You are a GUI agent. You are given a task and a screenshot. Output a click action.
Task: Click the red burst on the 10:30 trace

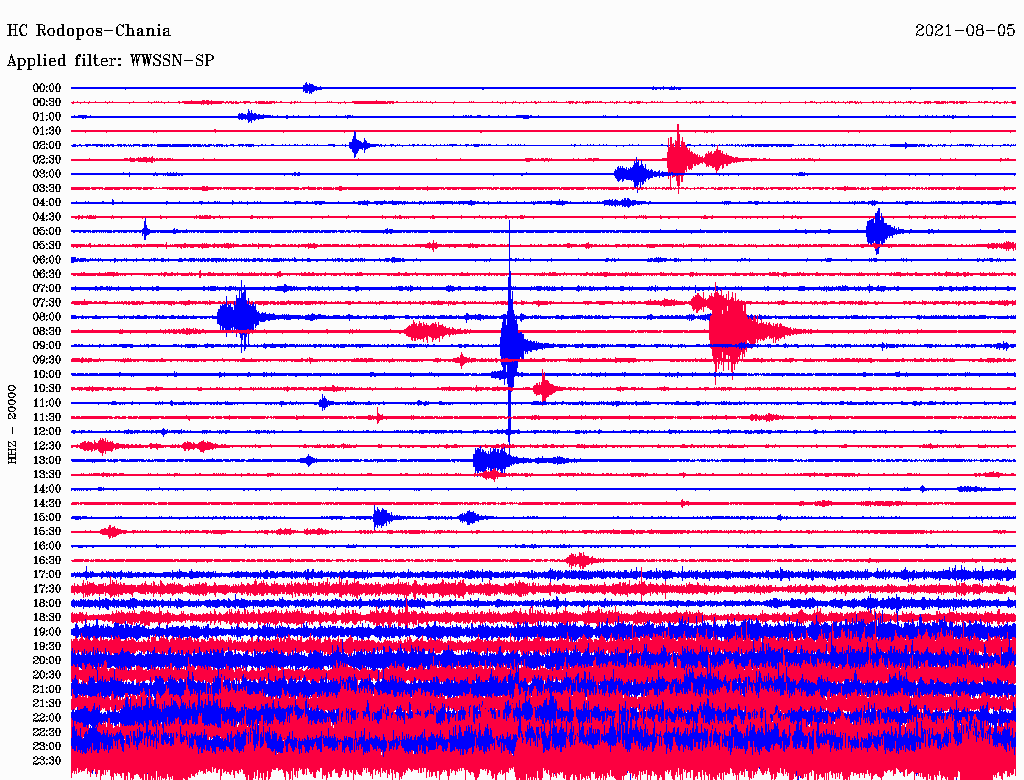point(545,389)
